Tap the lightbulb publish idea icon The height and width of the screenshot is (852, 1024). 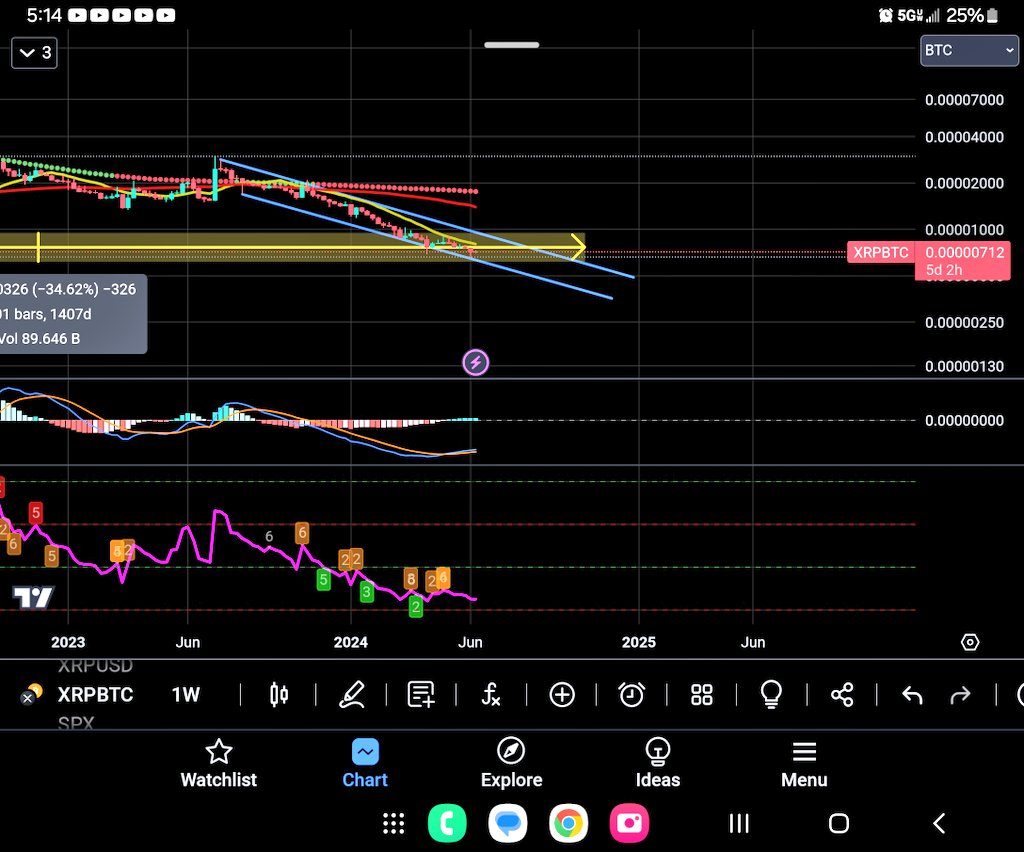(x=771, y=694)
